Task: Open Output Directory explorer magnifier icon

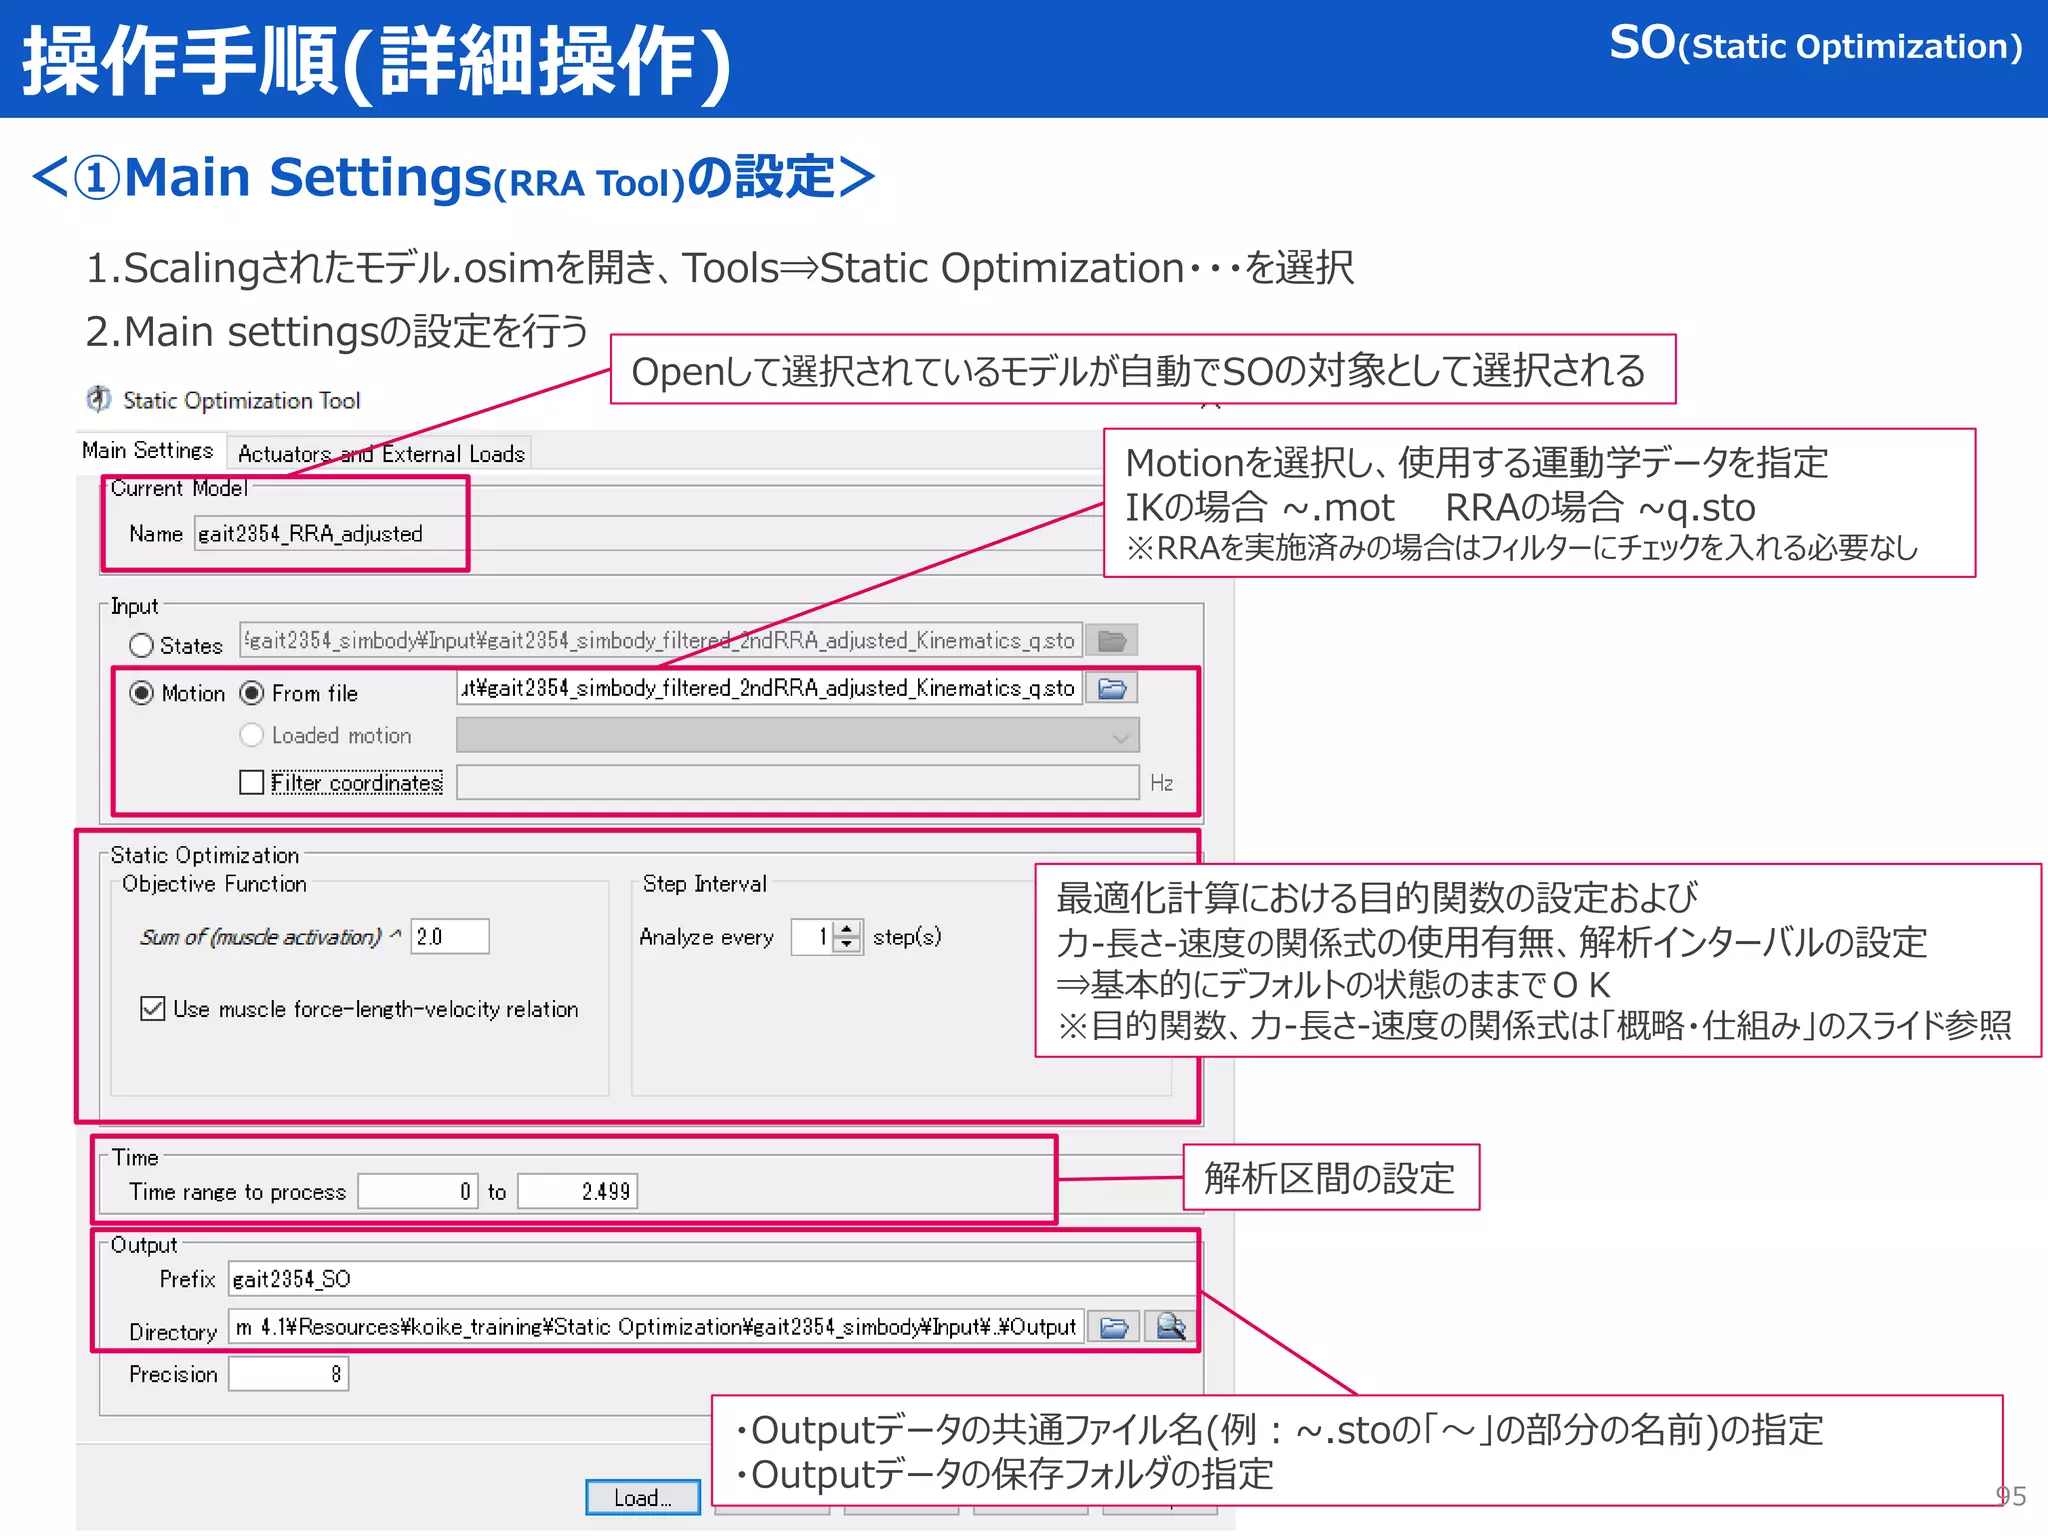Action: click(1170, 1327)
